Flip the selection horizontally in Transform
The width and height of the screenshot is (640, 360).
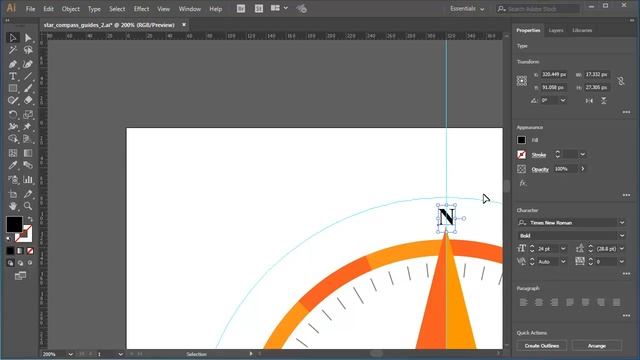(x=589, y=100)
